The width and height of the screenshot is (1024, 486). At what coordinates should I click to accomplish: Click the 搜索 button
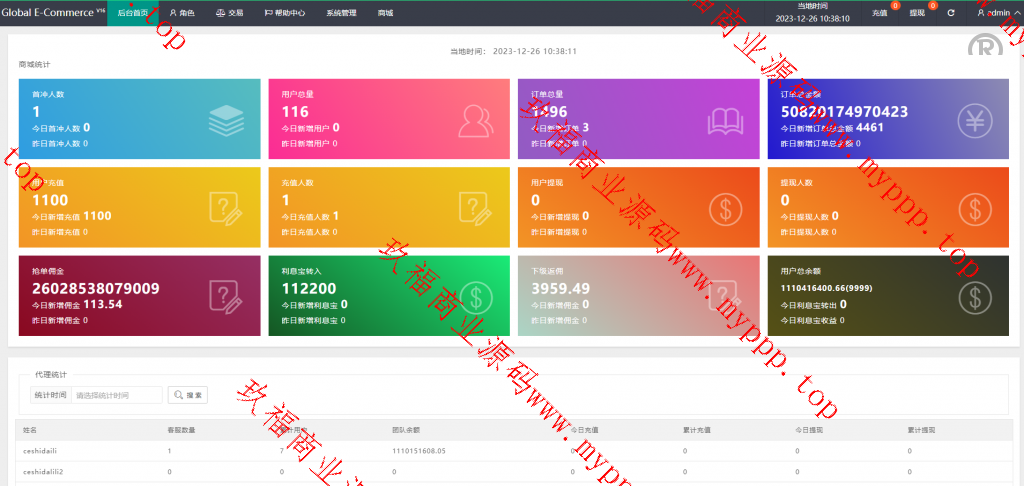[x=188, y=395]
